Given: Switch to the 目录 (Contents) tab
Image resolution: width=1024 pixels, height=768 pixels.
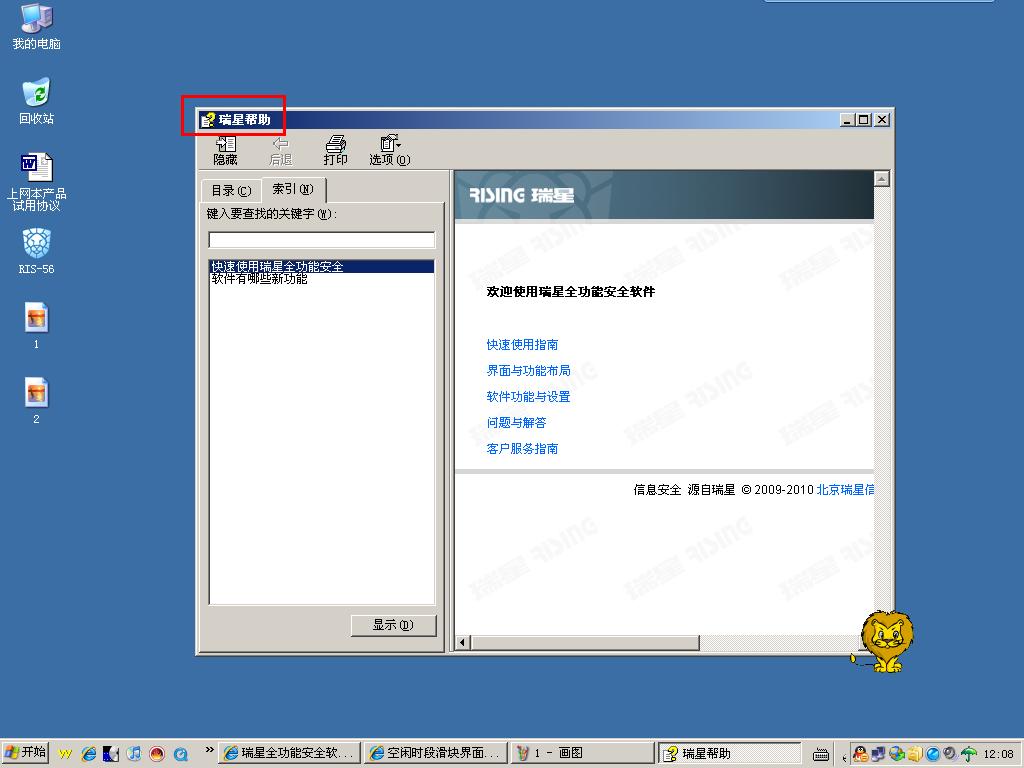Looking at the screenshot, I should click(231, 191).
